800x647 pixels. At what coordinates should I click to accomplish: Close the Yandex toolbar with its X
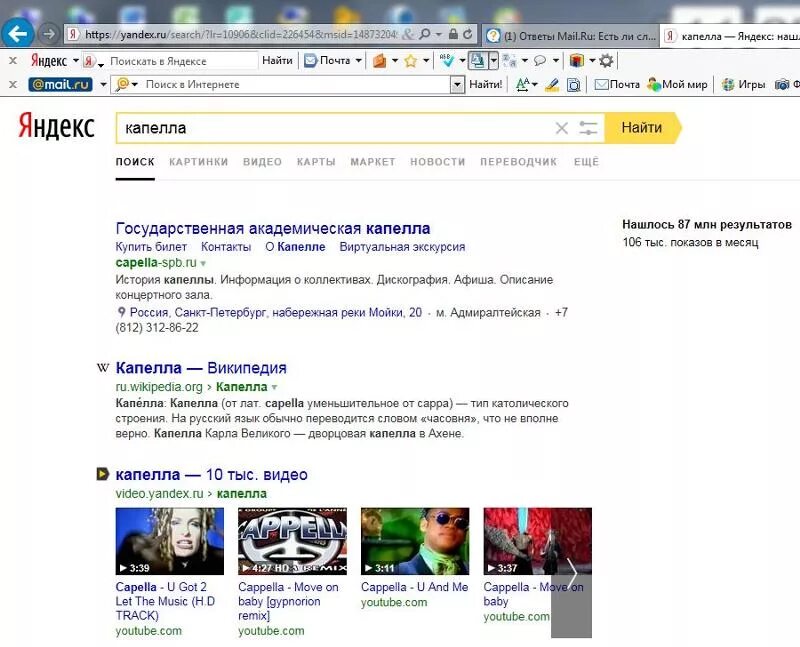pyautogui.click(x=13, y=61)
